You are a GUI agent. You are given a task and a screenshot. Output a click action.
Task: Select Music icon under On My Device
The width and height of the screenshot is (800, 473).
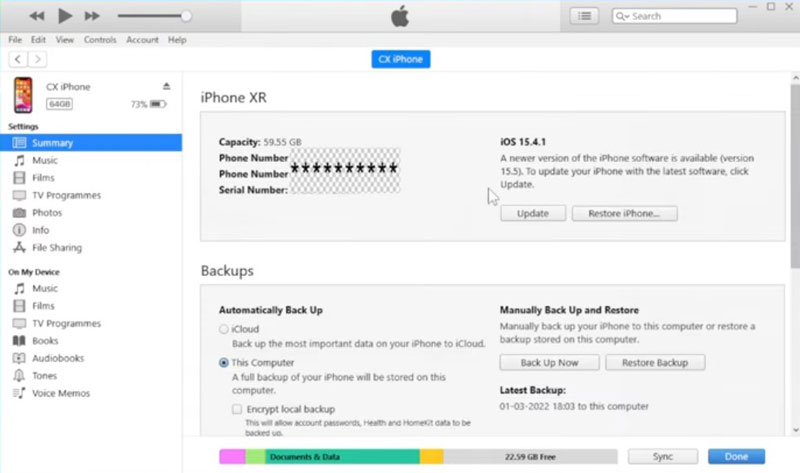point(19,288)
